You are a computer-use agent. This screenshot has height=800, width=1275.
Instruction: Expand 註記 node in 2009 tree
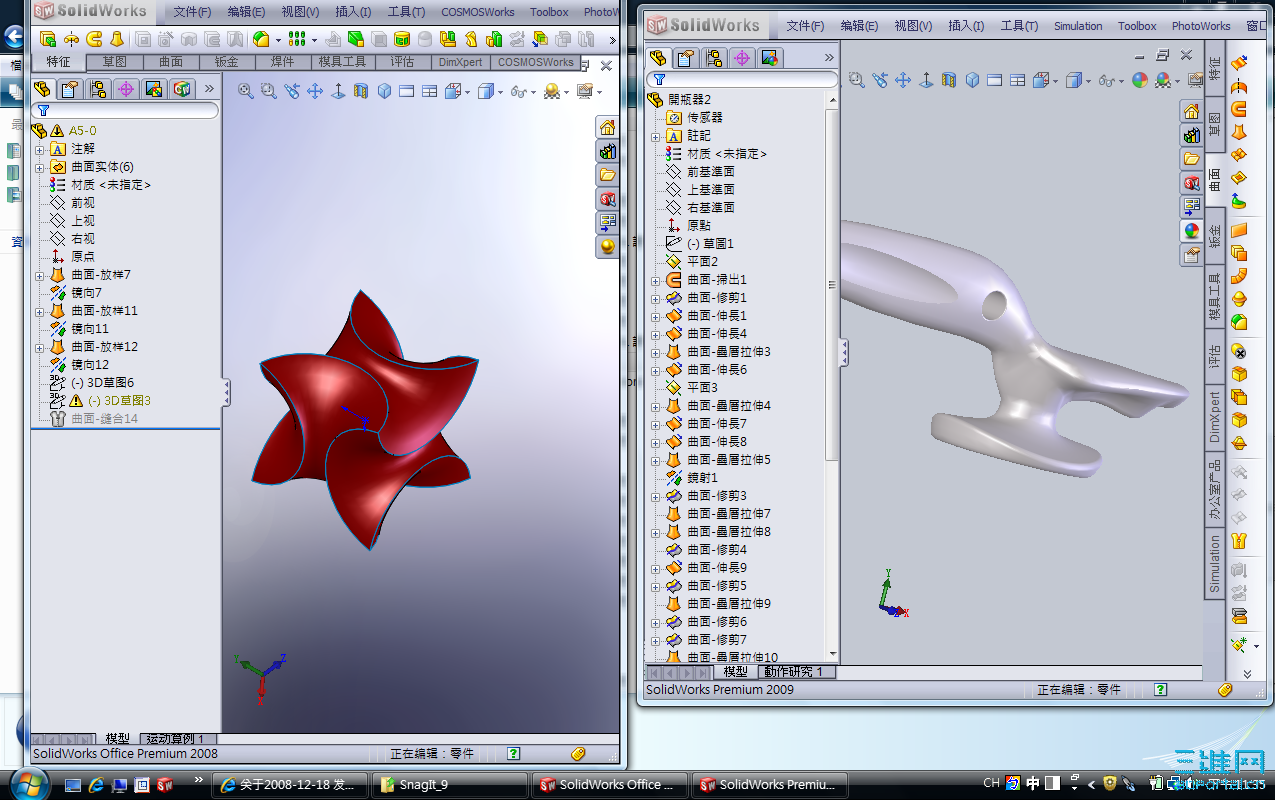click(656, 136)
